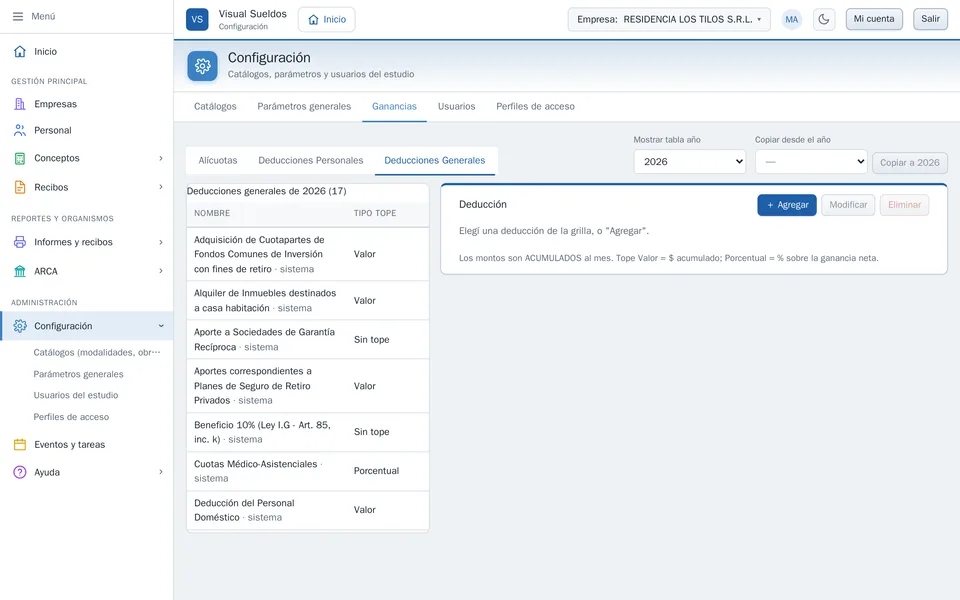
Task: Expand the Recibos submenu chevron
Action: [161, 187]
